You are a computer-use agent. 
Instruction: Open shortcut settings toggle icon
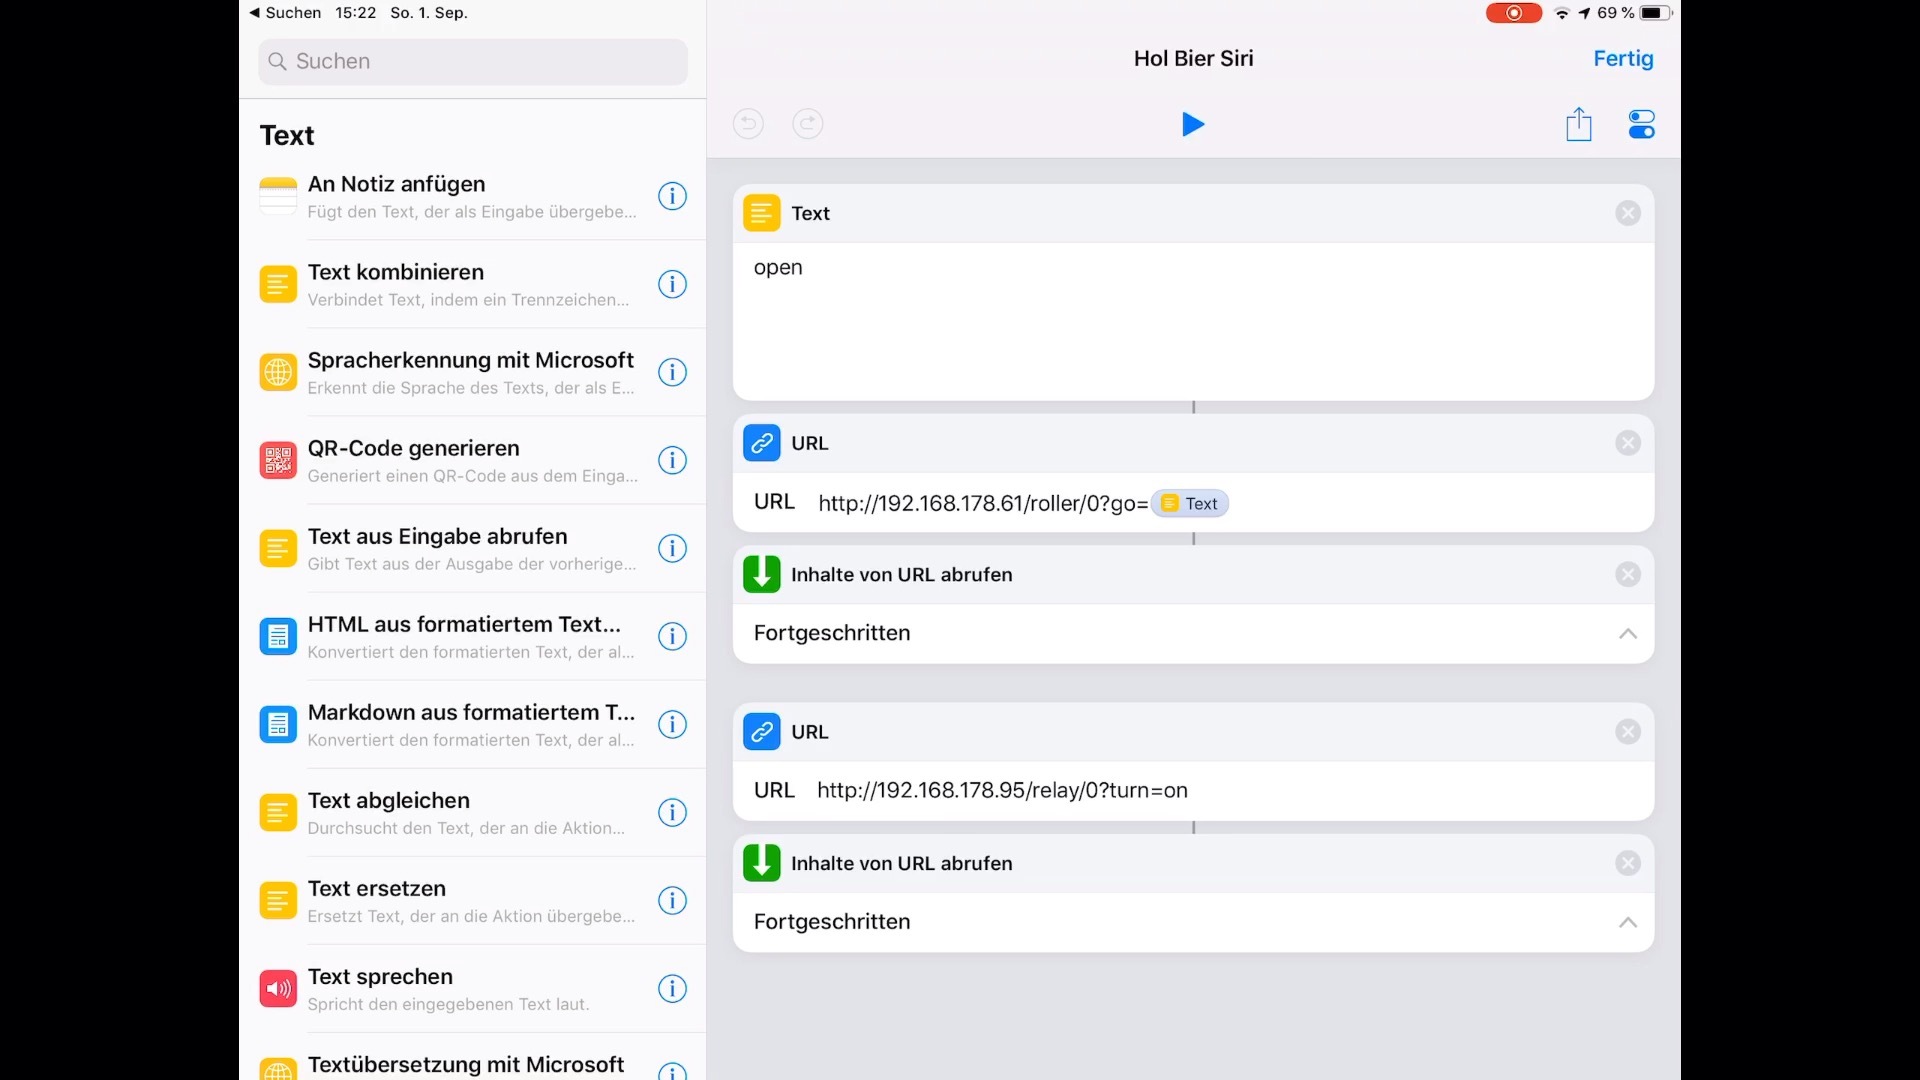tap(1641, 124)
